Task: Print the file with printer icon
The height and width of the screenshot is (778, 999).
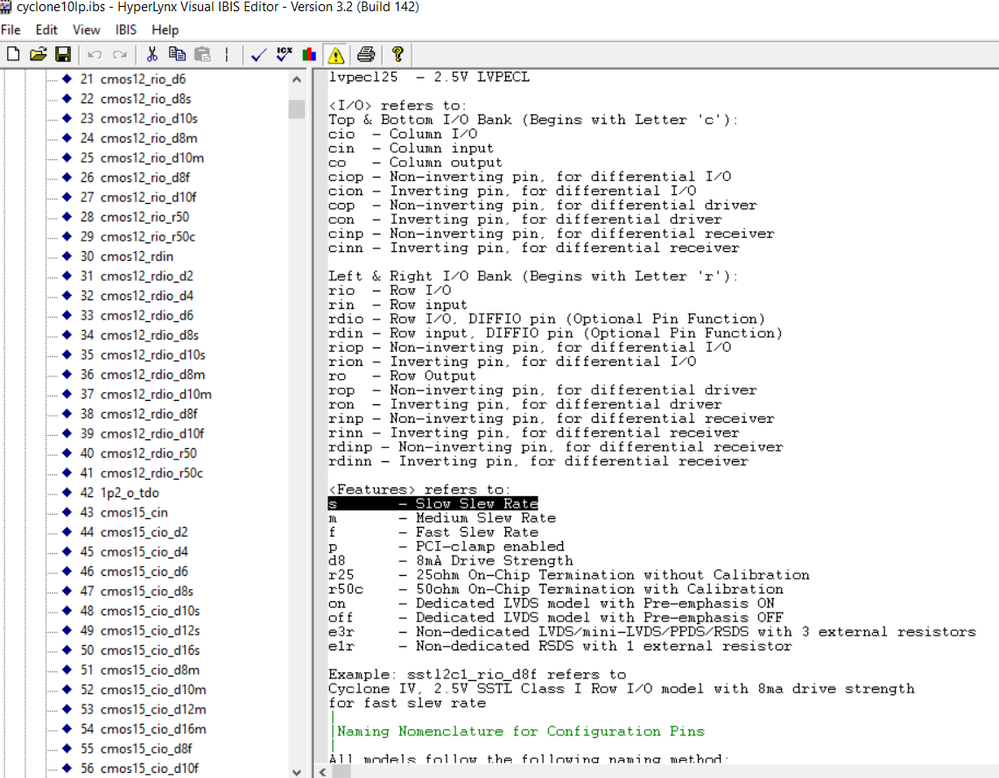Action: pyautogui.click(x=366, y=54)
